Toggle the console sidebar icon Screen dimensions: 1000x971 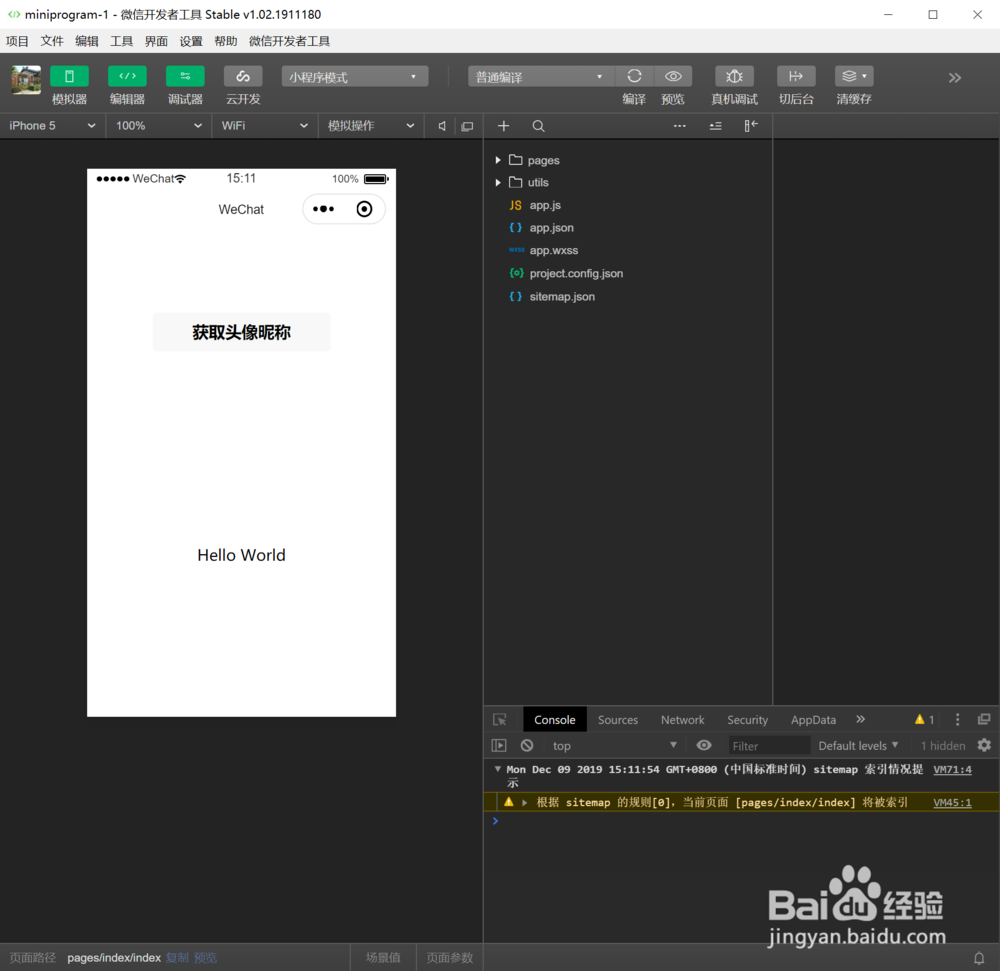pos(499,745)
